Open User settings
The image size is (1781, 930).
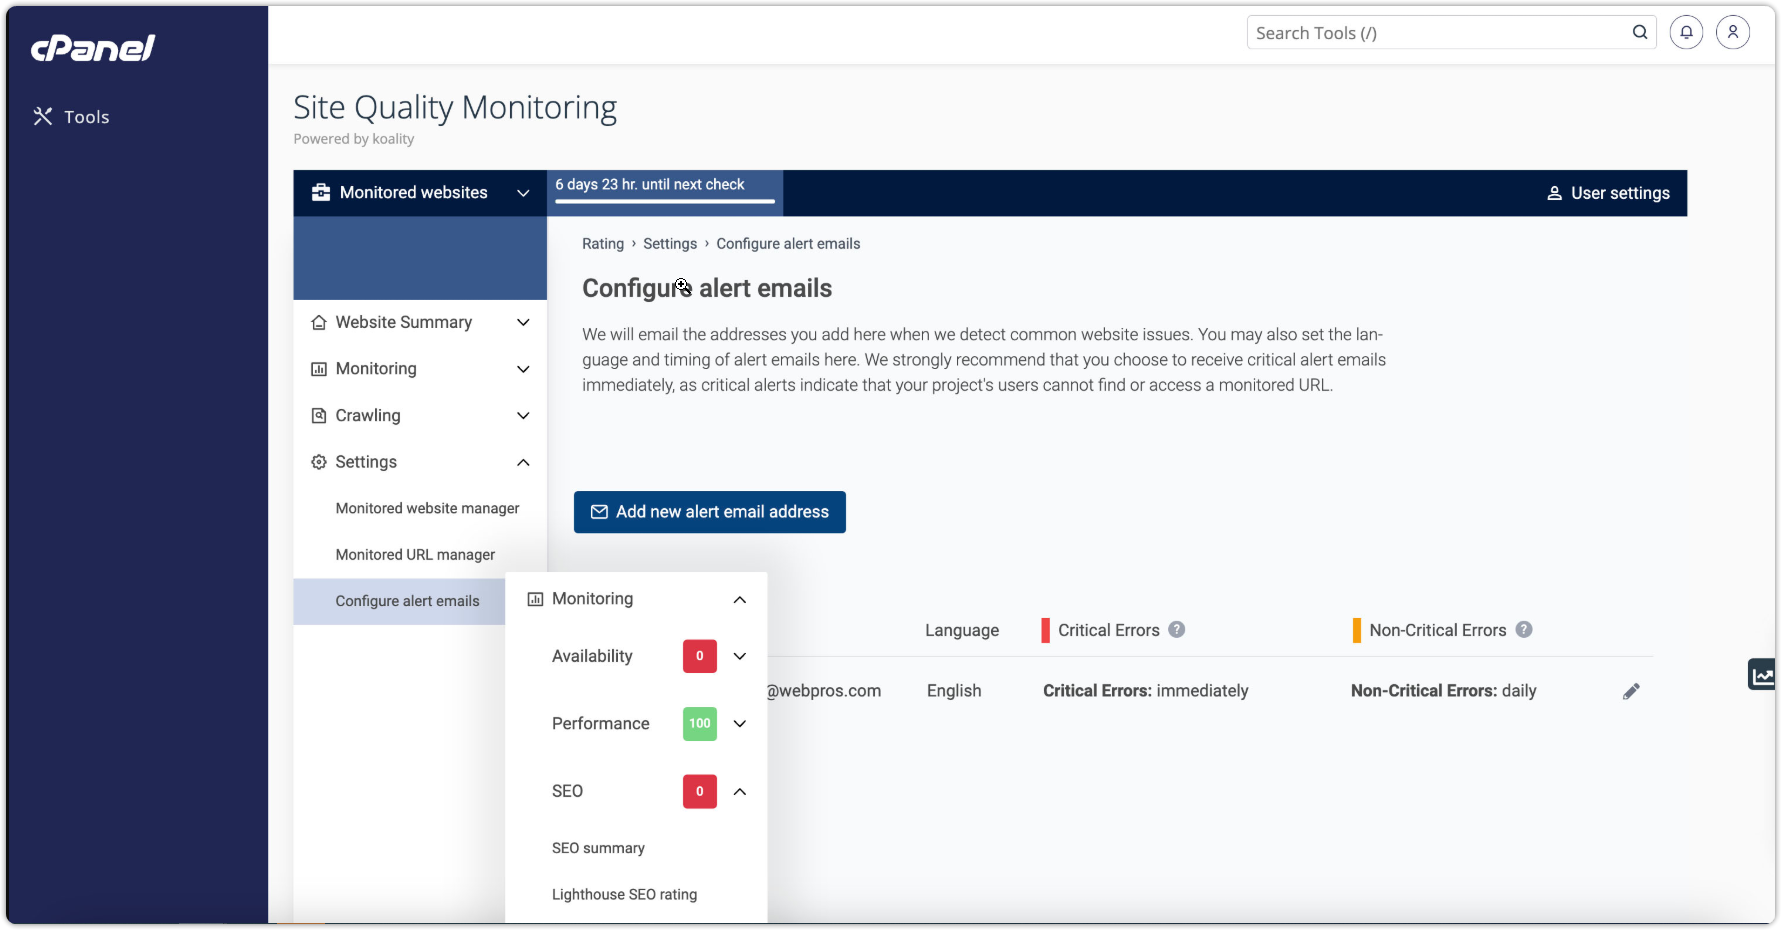(1608, 193)
